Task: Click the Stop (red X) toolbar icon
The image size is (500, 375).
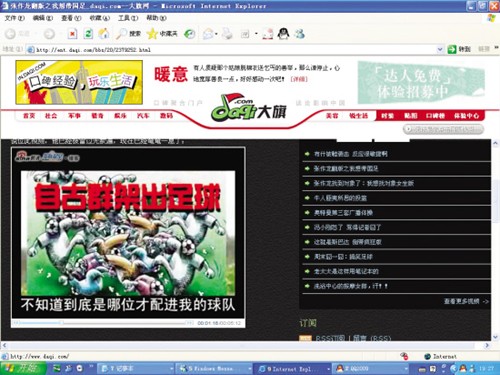Action: tap(72, 34)
